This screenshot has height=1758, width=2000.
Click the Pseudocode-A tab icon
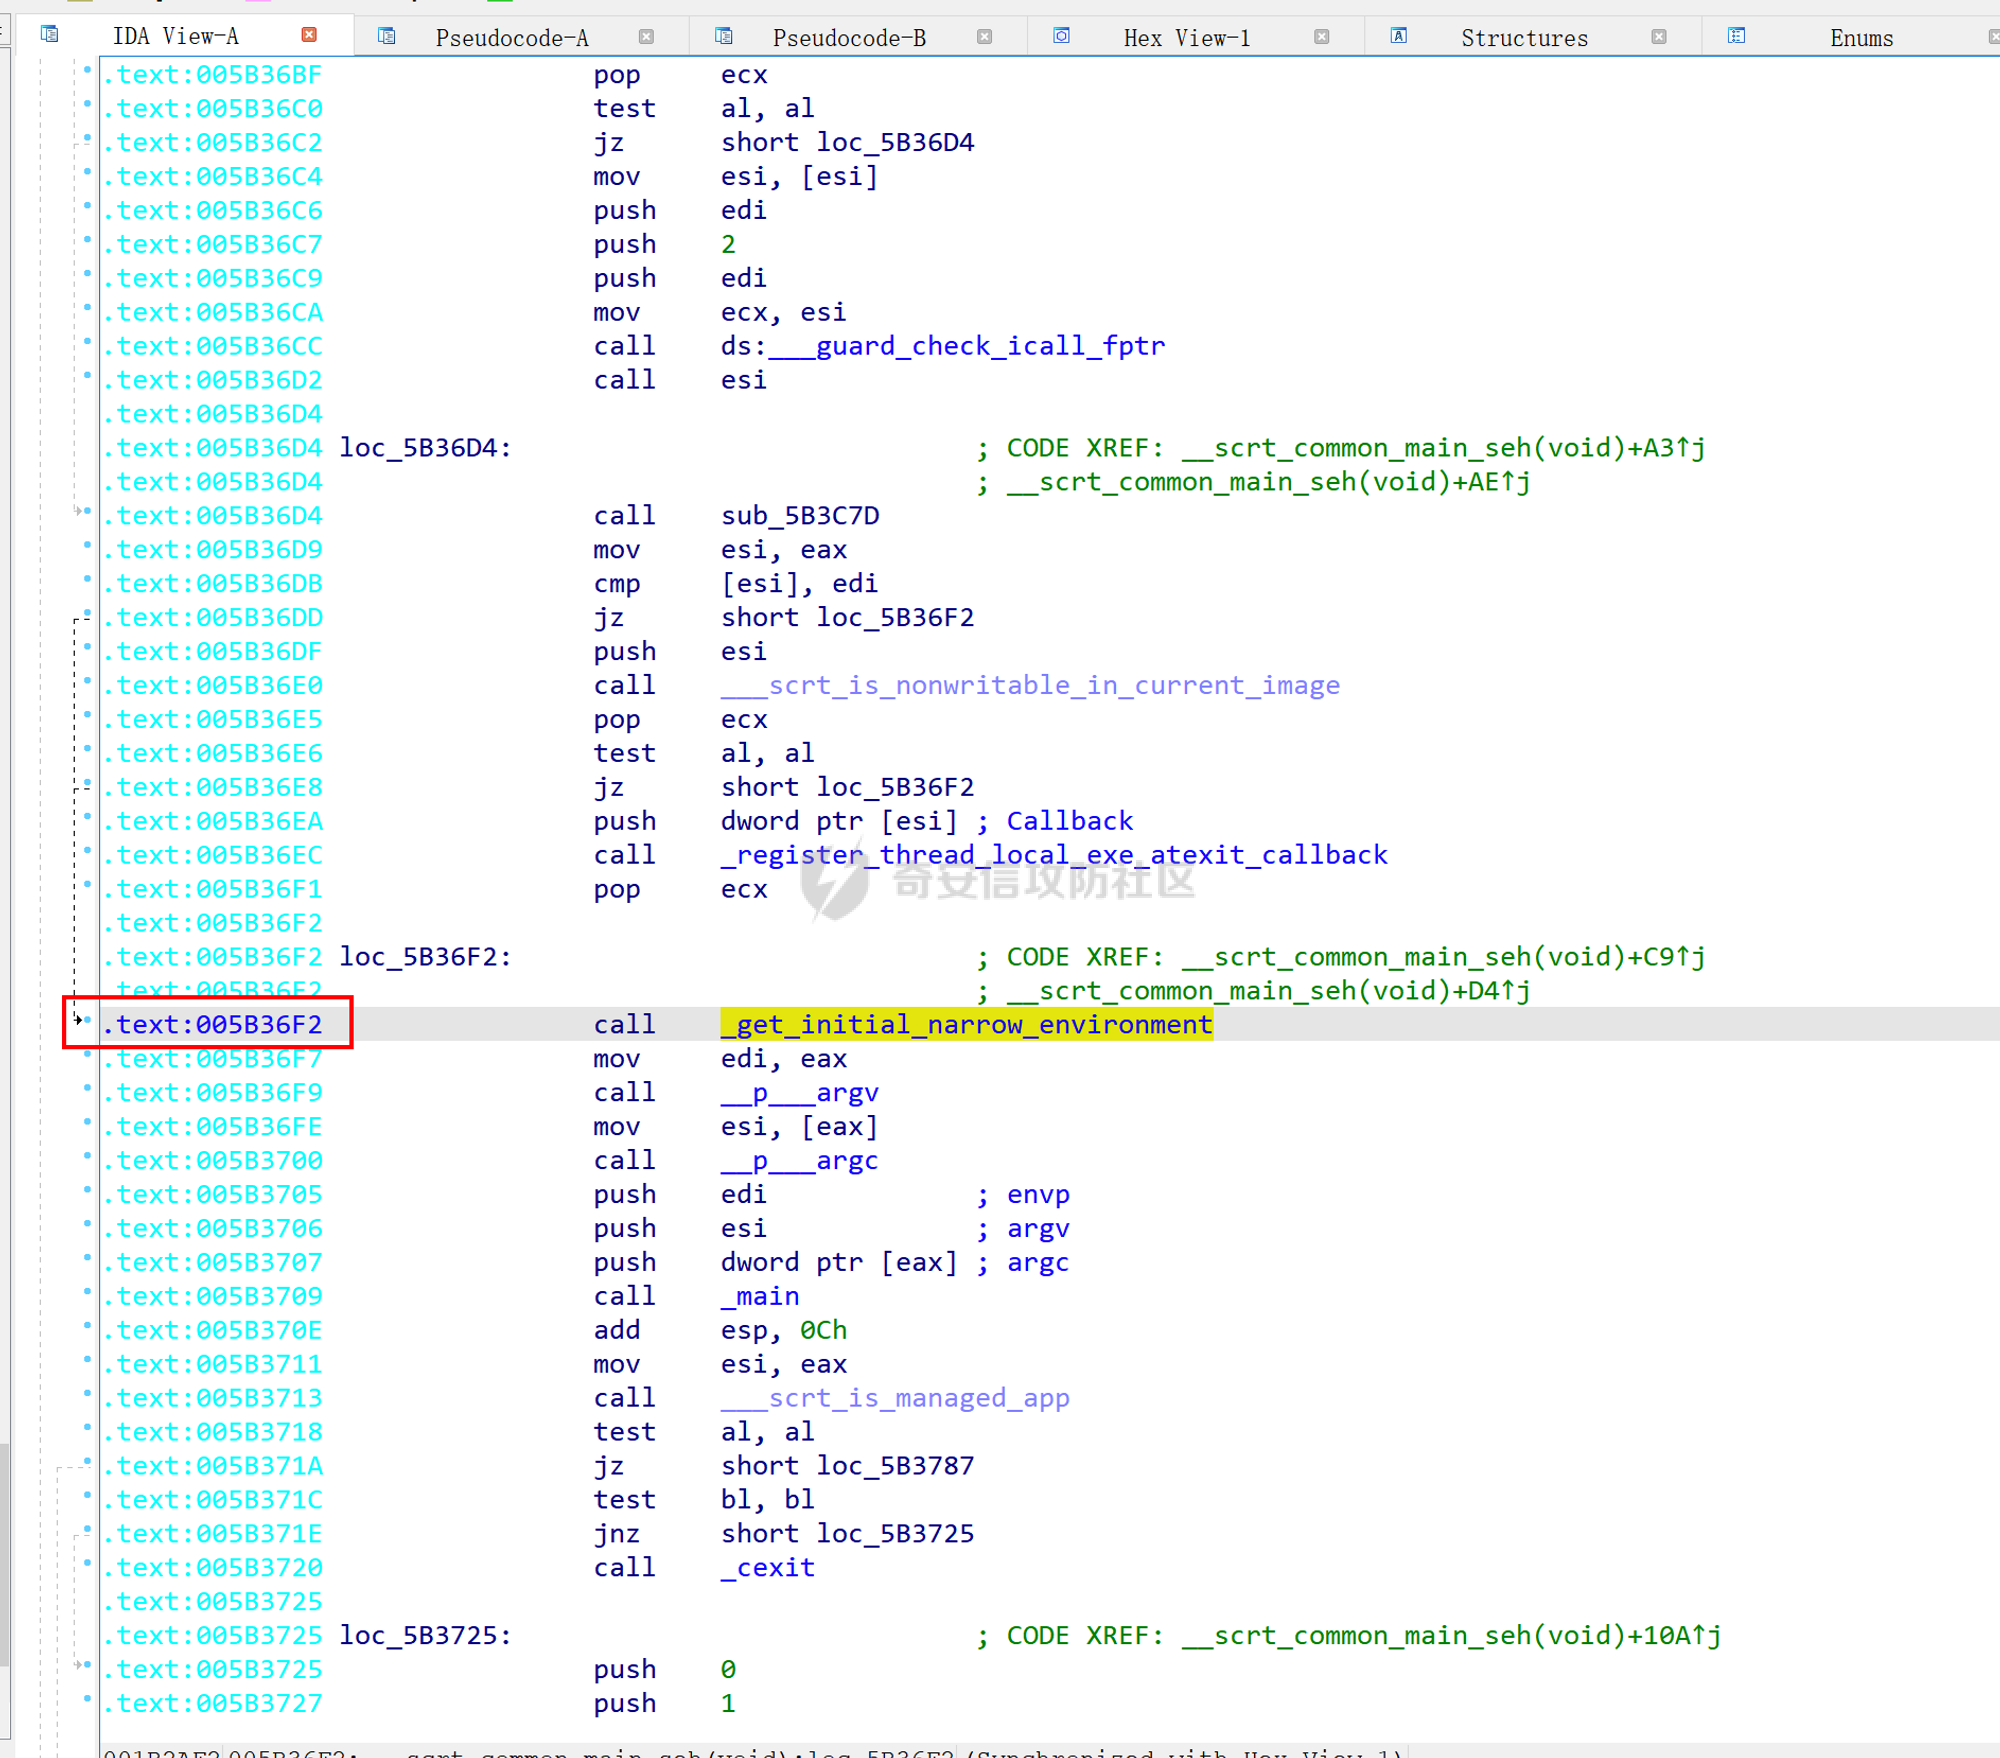[x=387, y=37]
